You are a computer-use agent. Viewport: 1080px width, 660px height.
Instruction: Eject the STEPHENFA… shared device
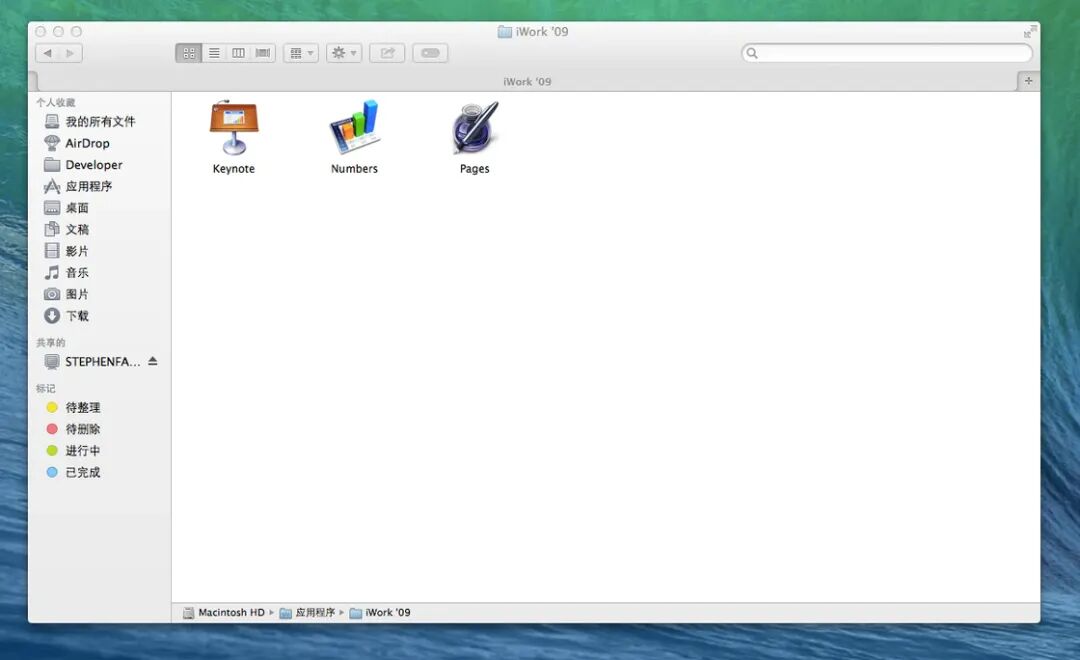(153, 361)
